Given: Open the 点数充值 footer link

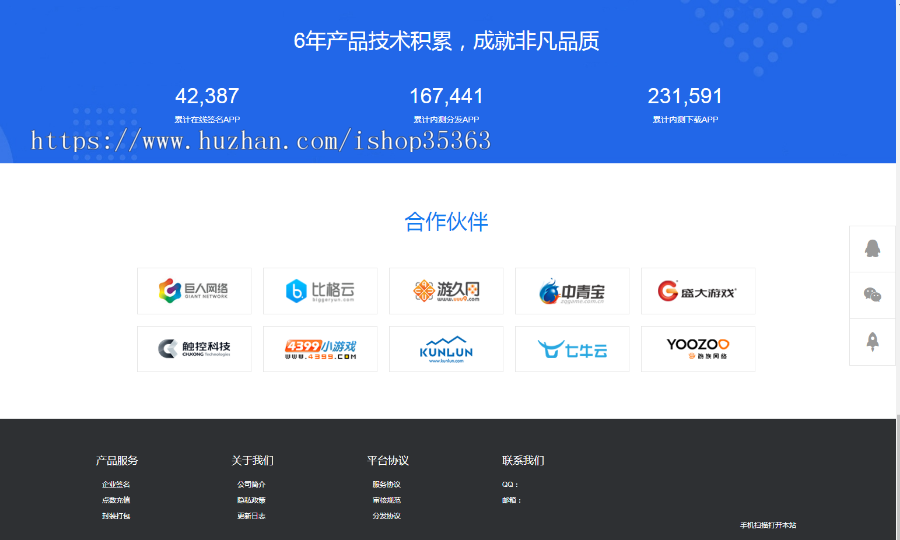Looking at the screenshot, I should [x=116, y=500].
